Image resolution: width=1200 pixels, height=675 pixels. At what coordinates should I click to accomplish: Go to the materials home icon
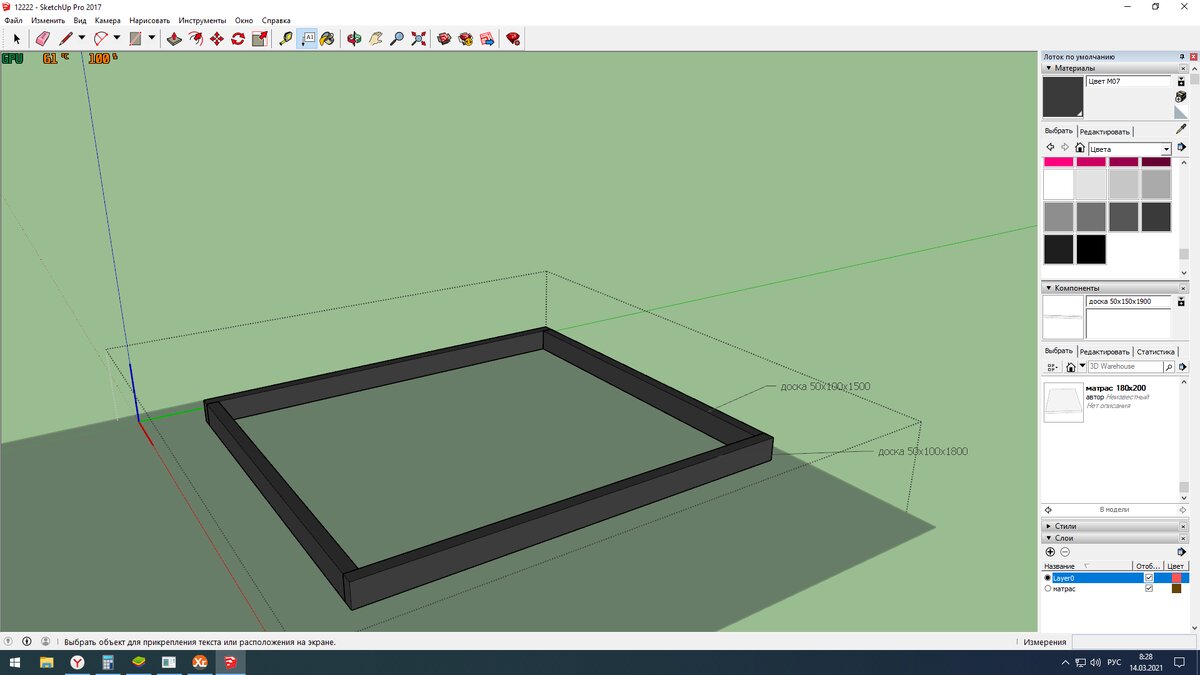point(1080,148)
